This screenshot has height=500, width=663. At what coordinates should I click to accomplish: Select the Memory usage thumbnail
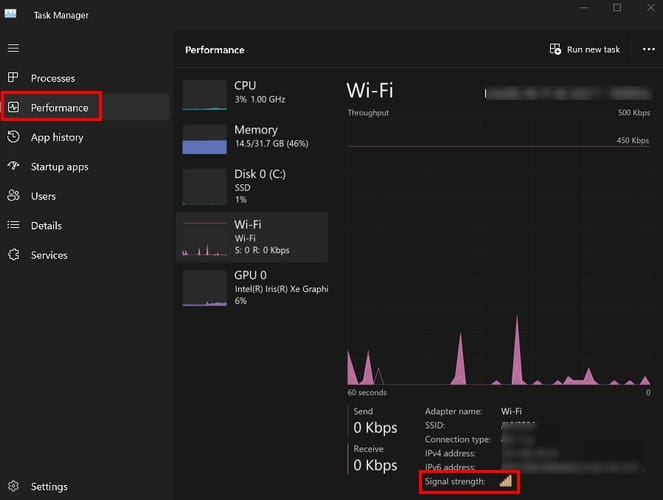205,139
